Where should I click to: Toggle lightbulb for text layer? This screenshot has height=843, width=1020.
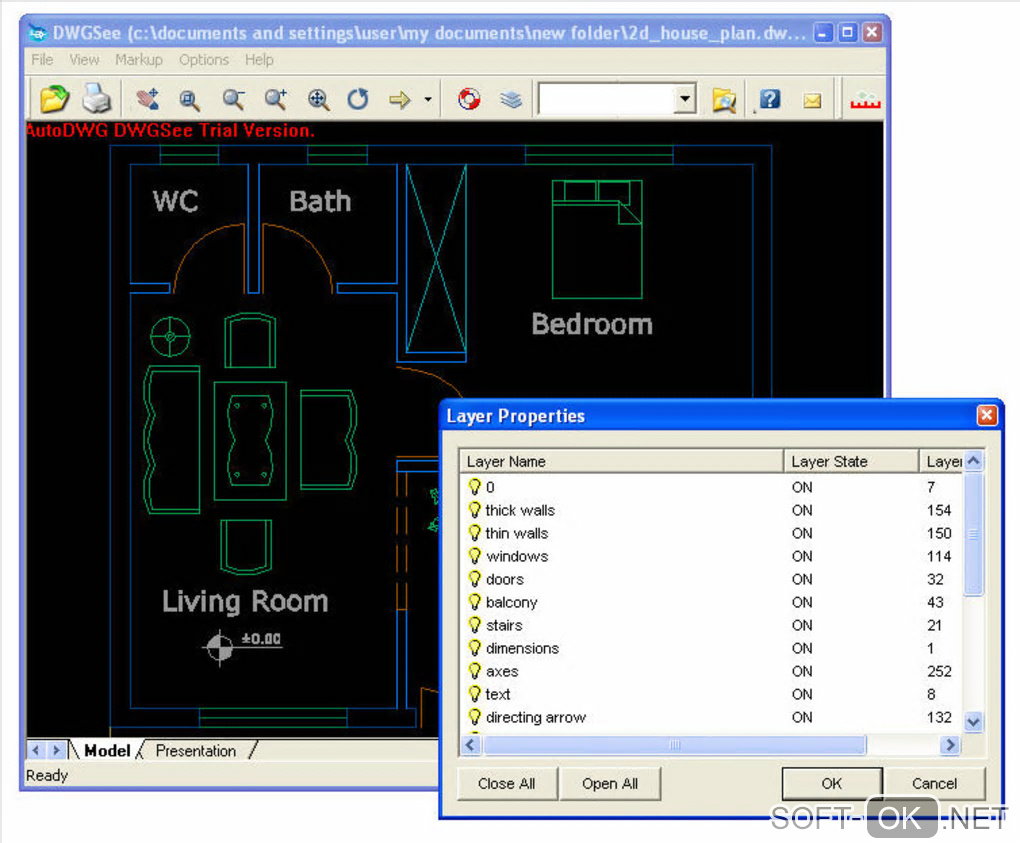[x=475, y=694]
